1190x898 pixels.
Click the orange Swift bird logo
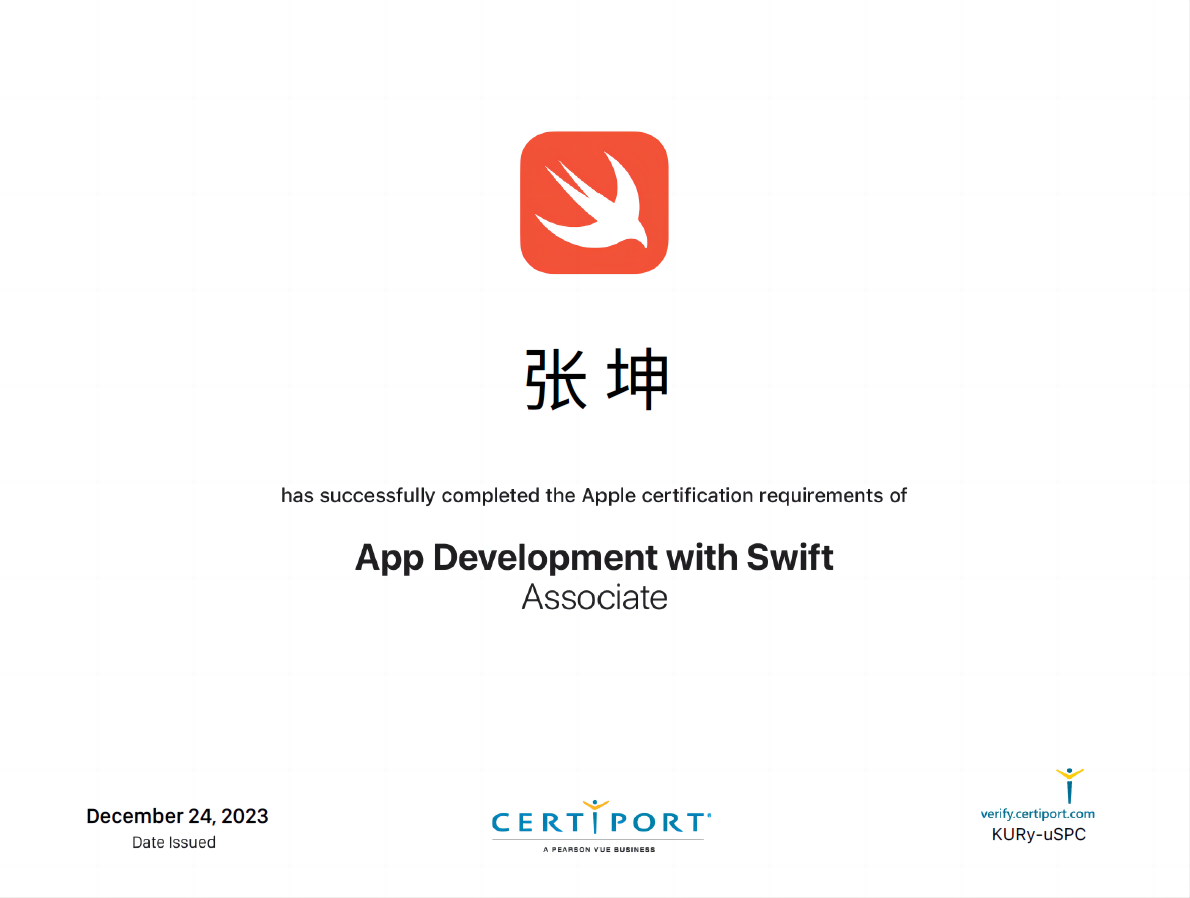pyautogui.click(x=594, y=202)
